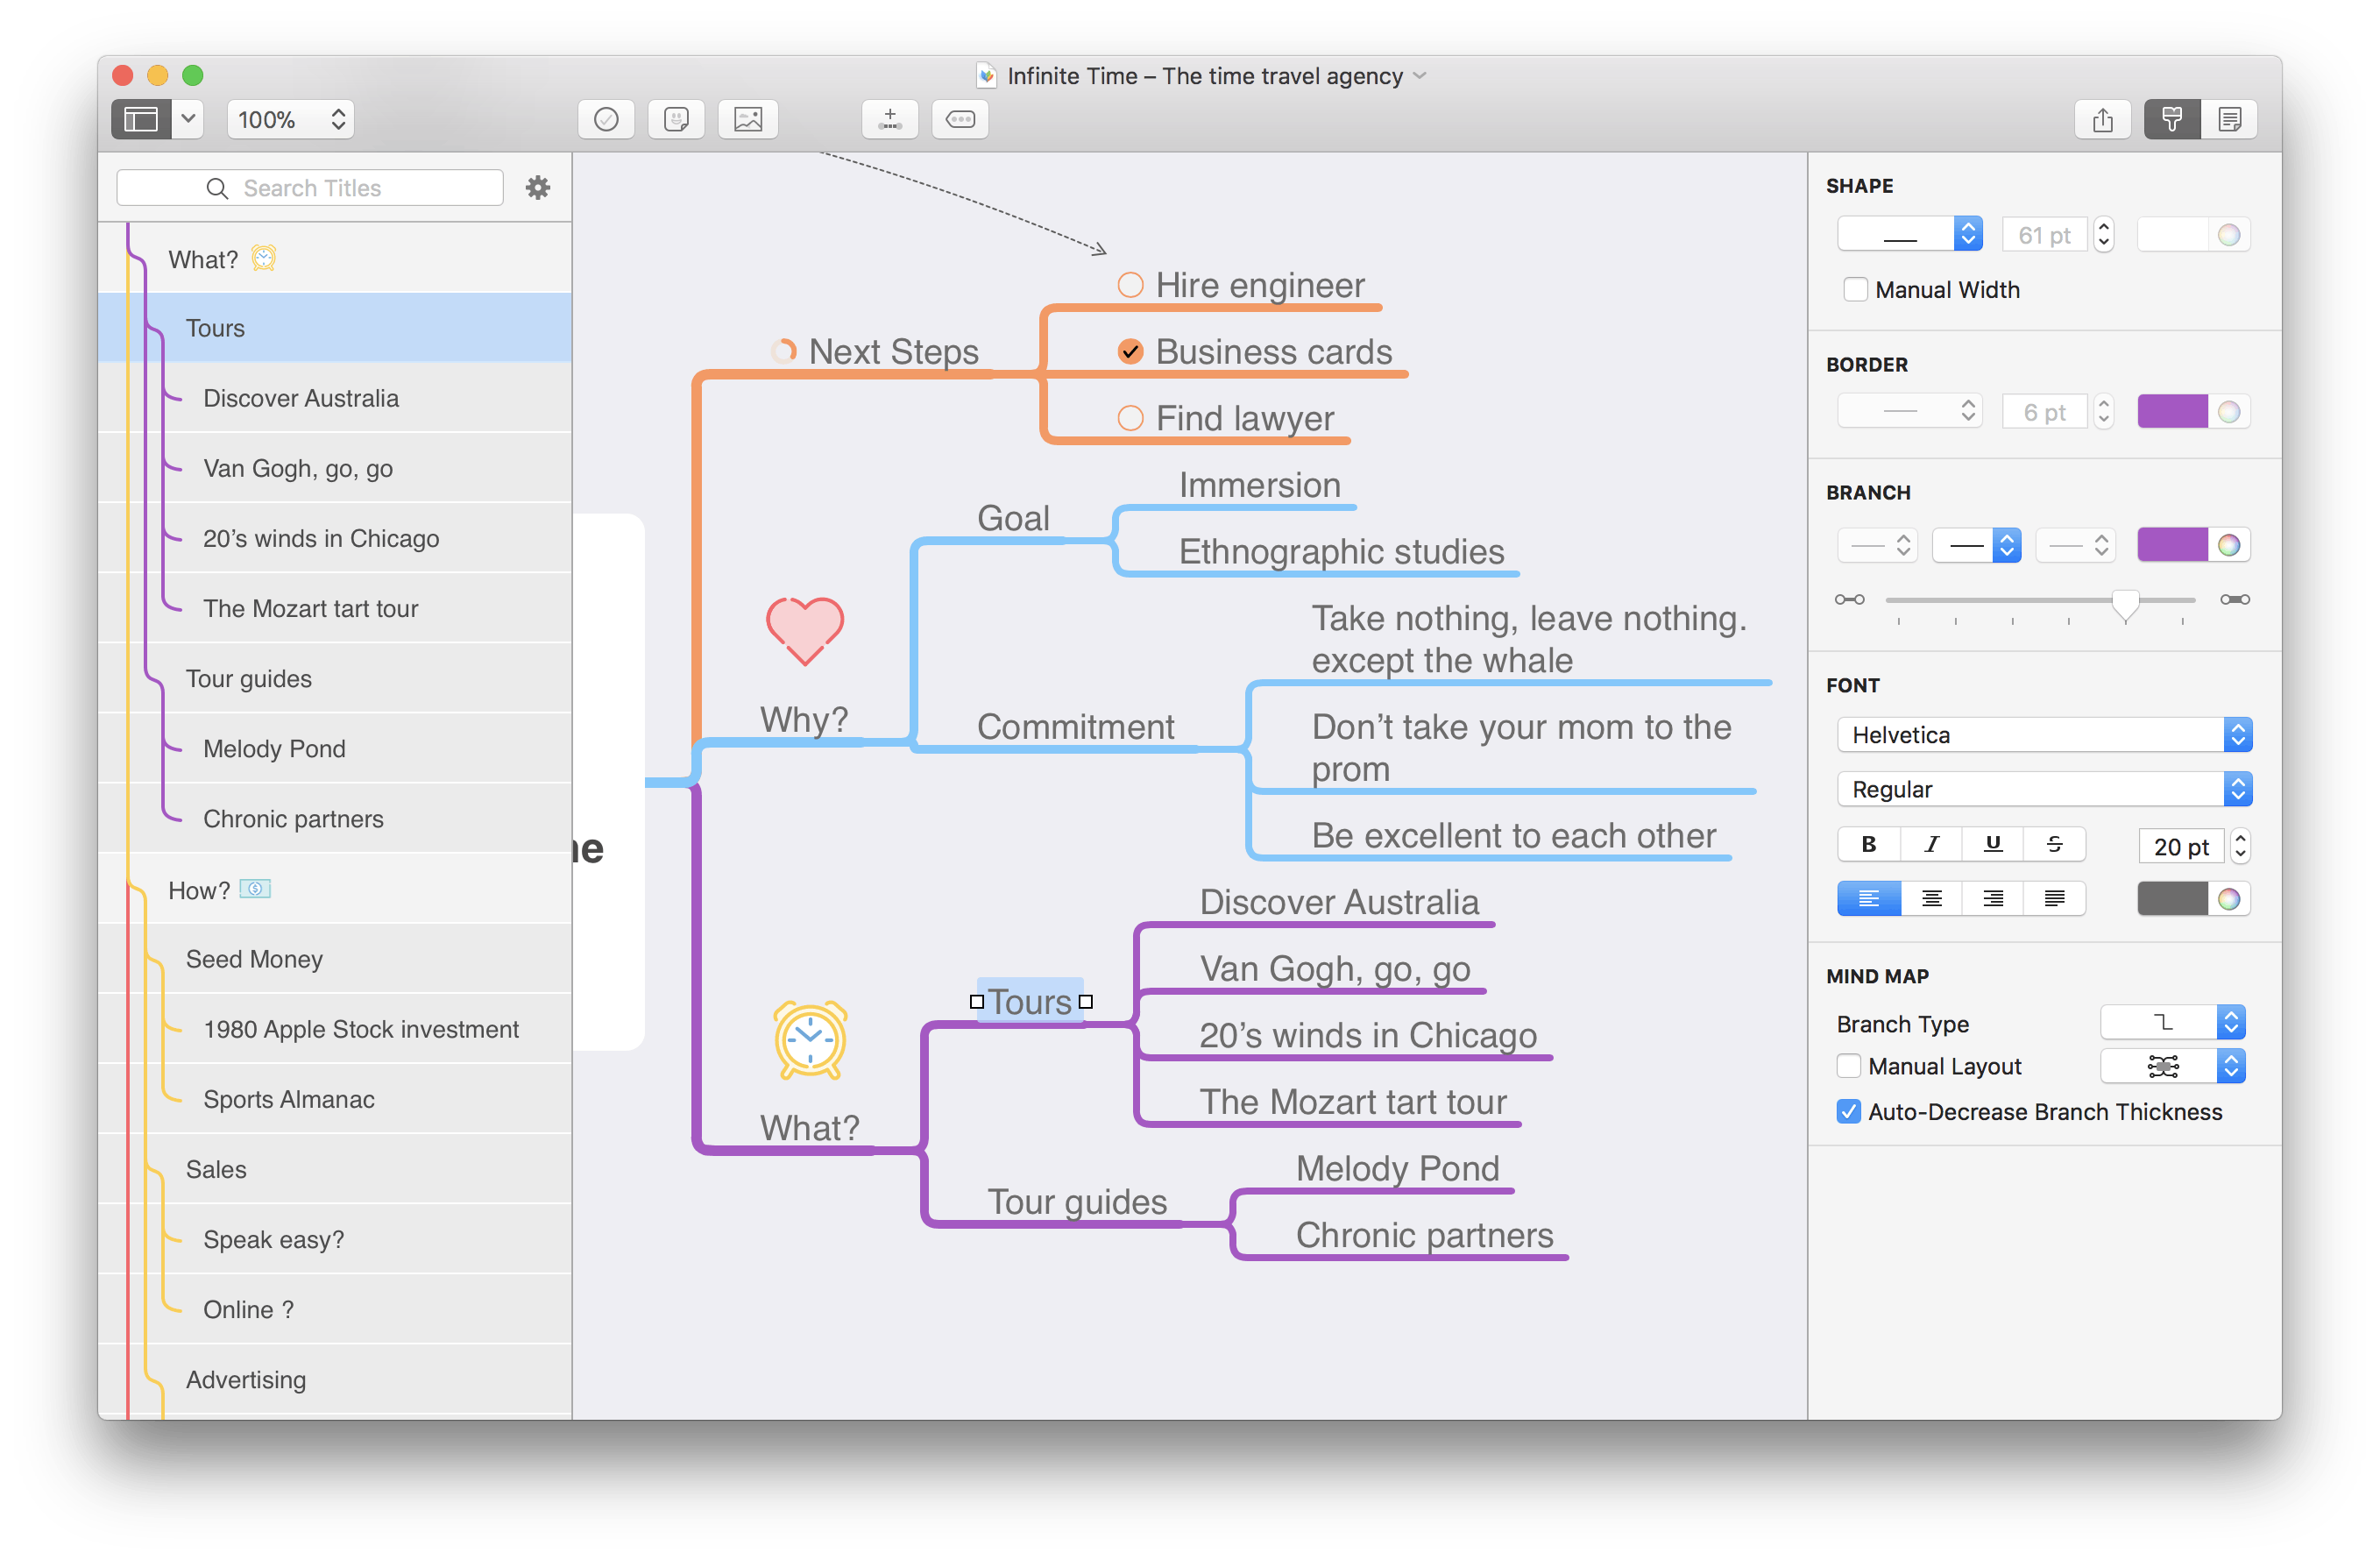Select Discover Australia outline row
Screen dimensions: 2380x1560
pos(335,398)
